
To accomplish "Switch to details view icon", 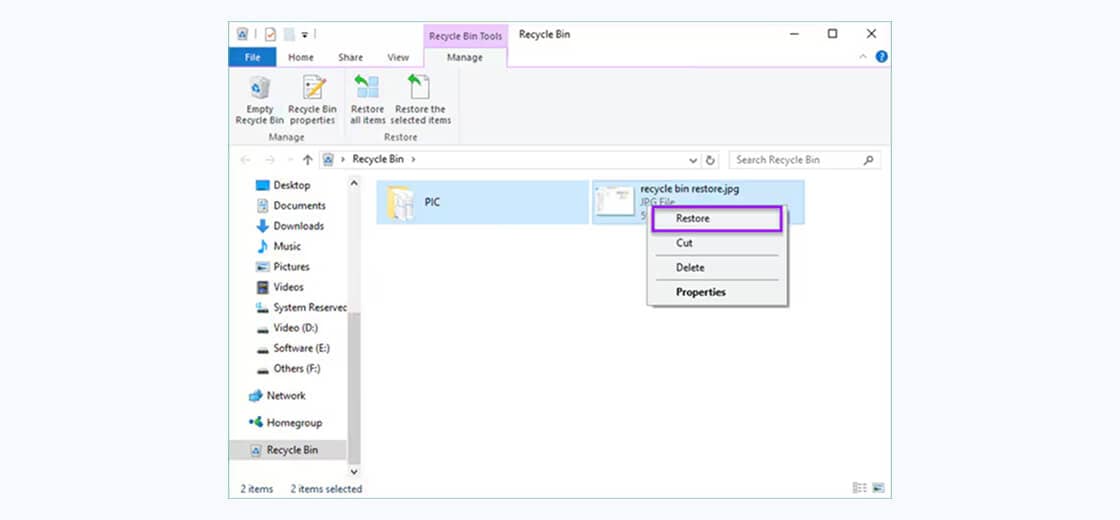I will [859, 489].
